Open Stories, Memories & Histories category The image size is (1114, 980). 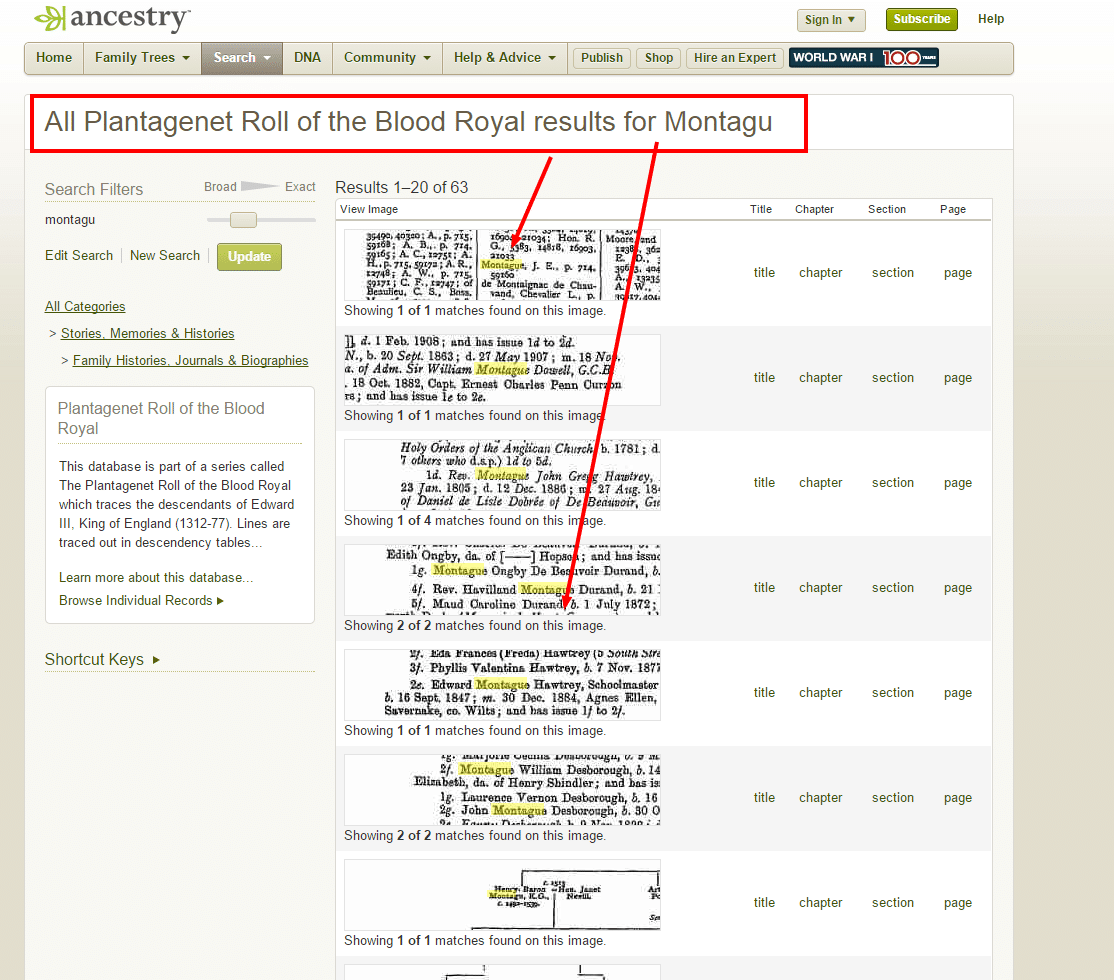(x=147, y=333)
